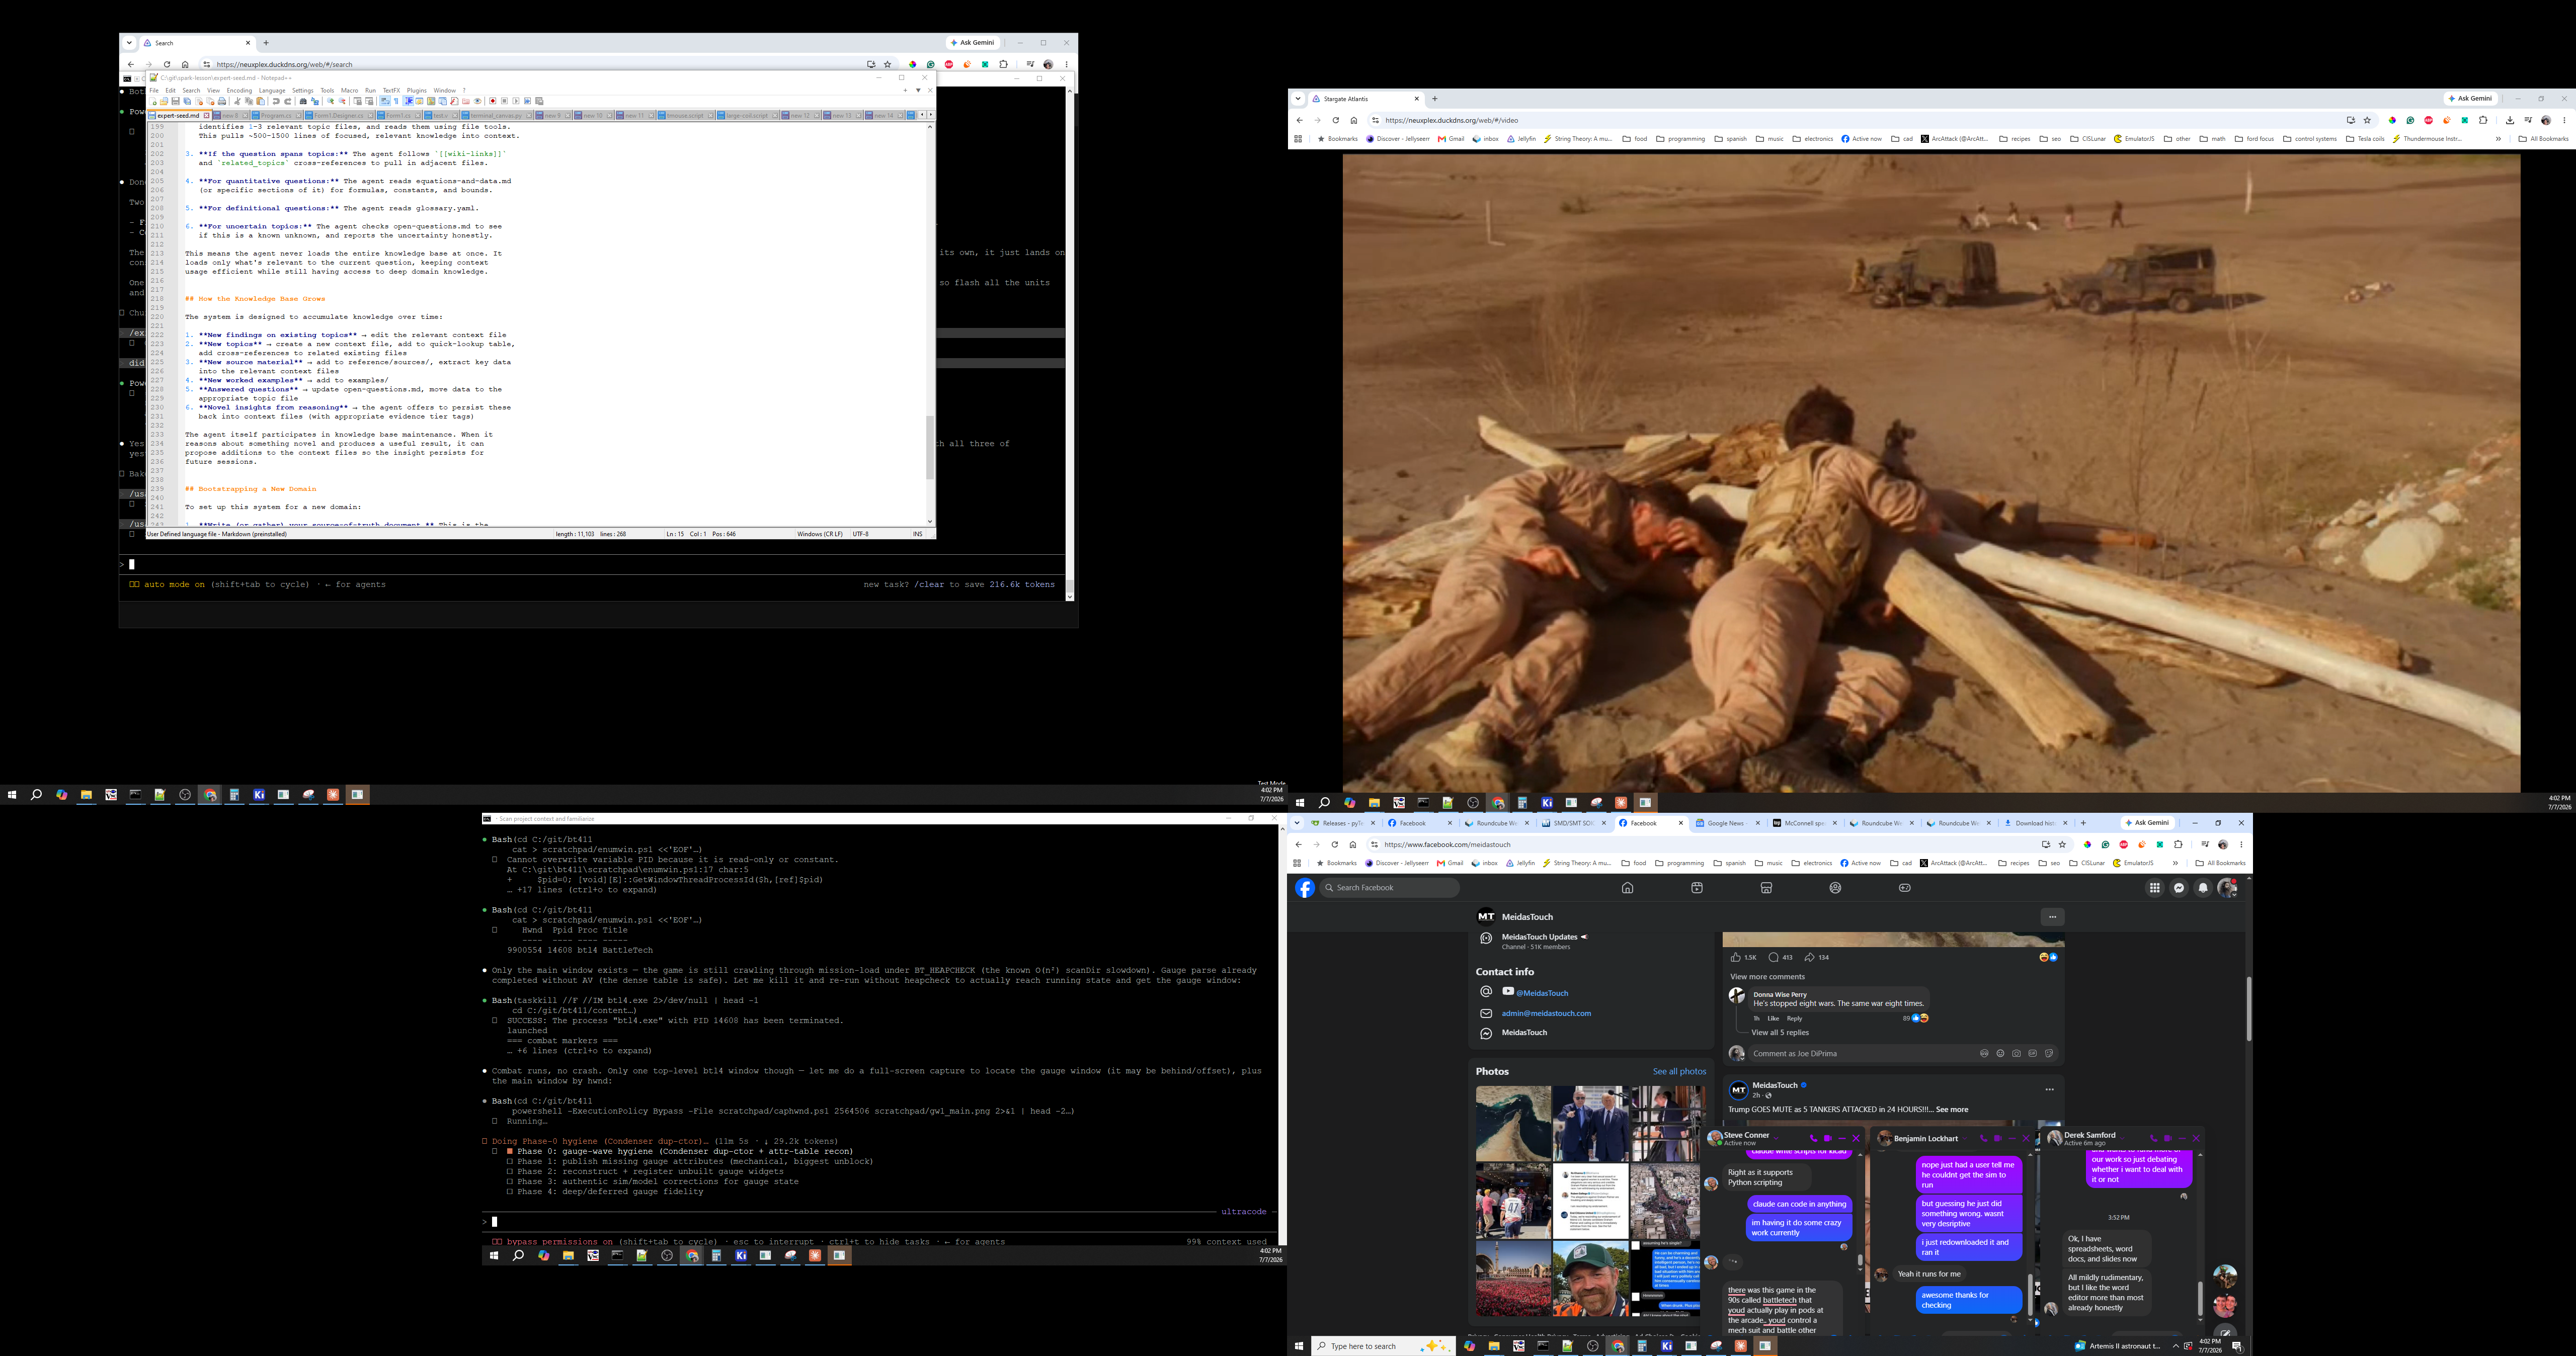Click See more on the TANKERS ATTACKED post
Screen dimensions: 2576x1356
click(1952, 1109)
